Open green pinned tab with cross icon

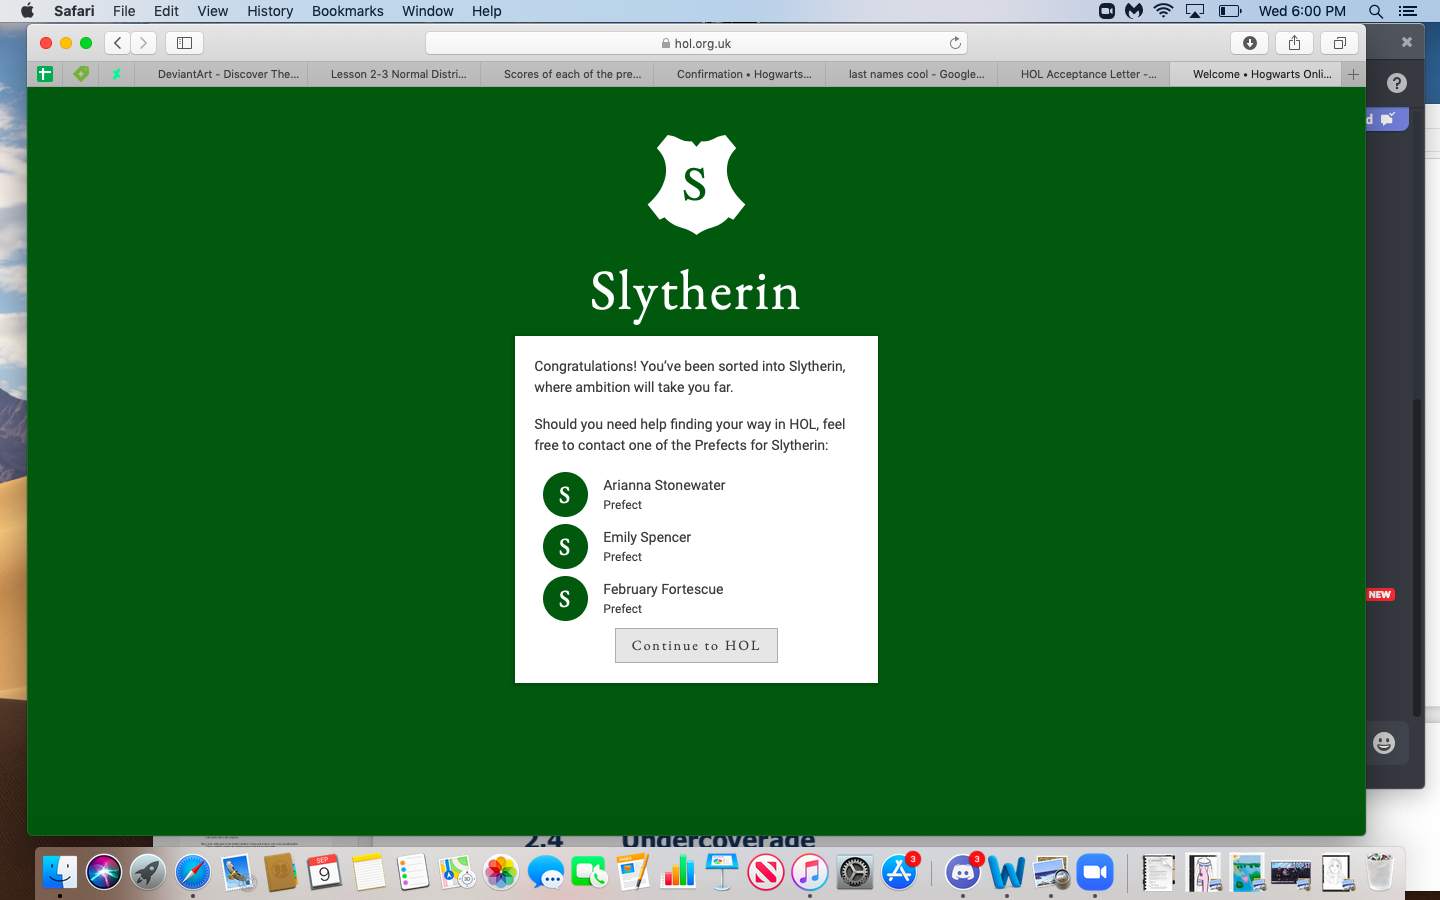45,74
